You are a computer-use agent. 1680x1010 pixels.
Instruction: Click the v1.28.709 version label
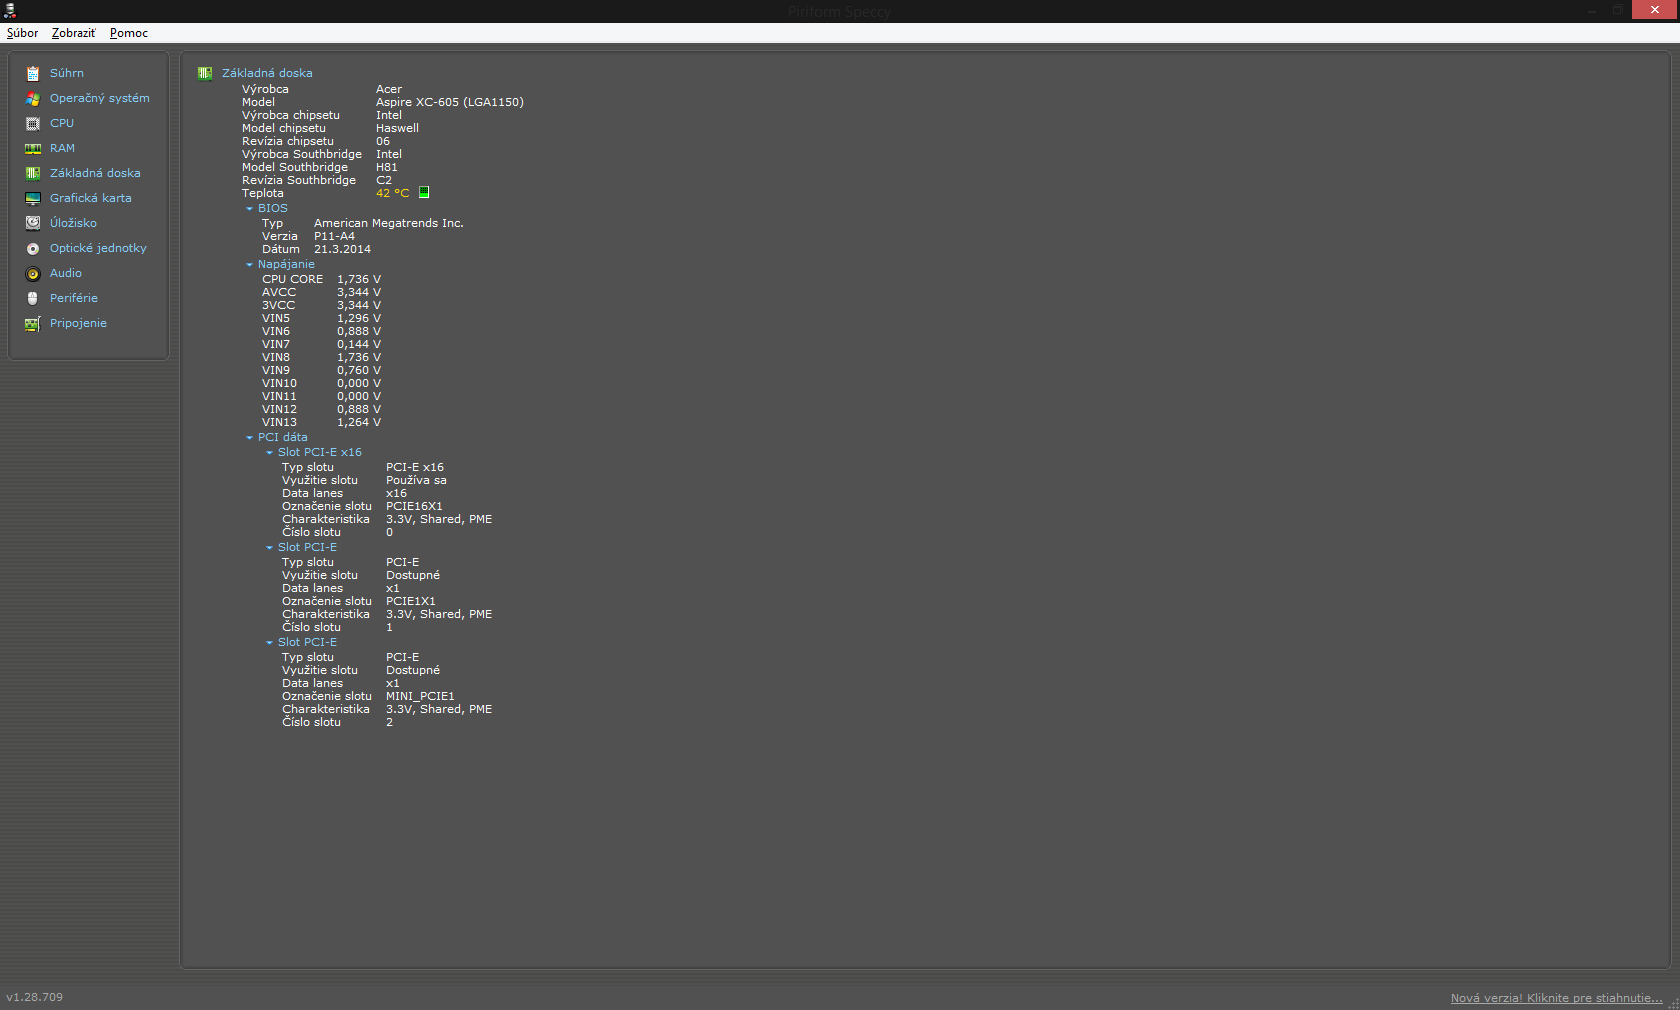(34, 997)
